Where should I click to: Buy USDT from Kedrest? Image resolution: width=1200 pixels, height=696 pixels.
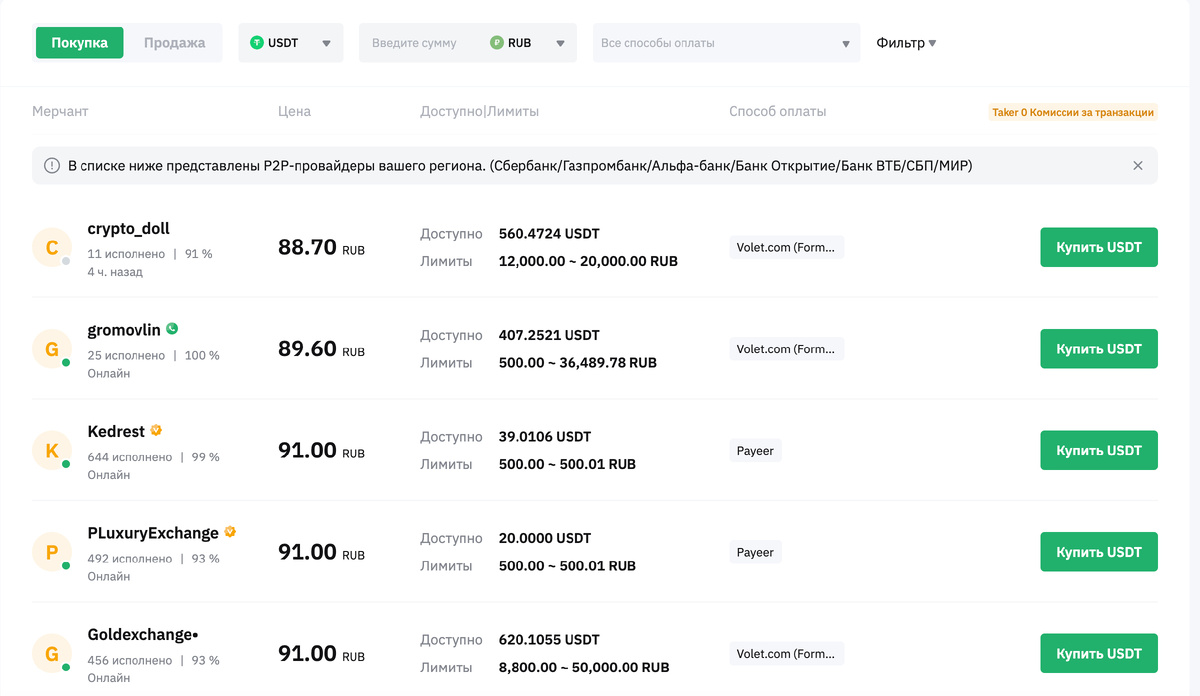click(1098, 450)
